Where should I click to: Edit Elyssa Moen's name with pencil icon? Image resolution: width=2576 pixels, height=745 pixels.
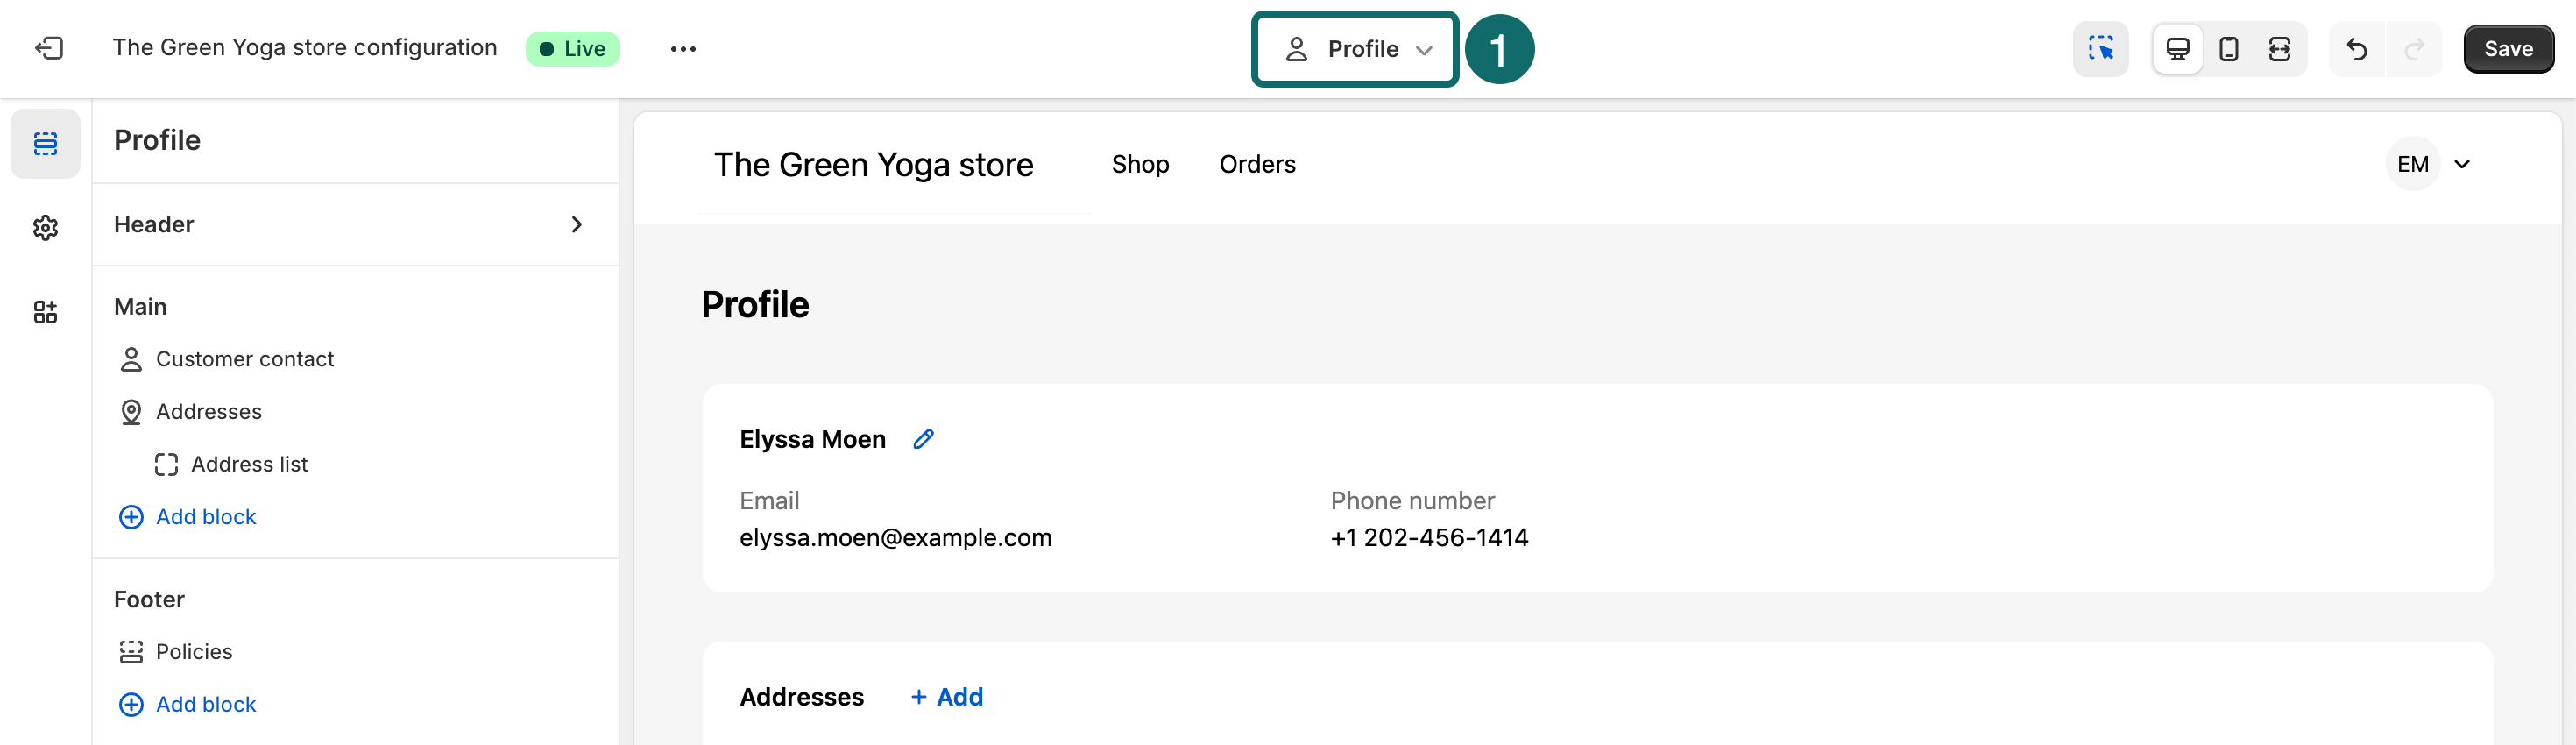[923, 438]
